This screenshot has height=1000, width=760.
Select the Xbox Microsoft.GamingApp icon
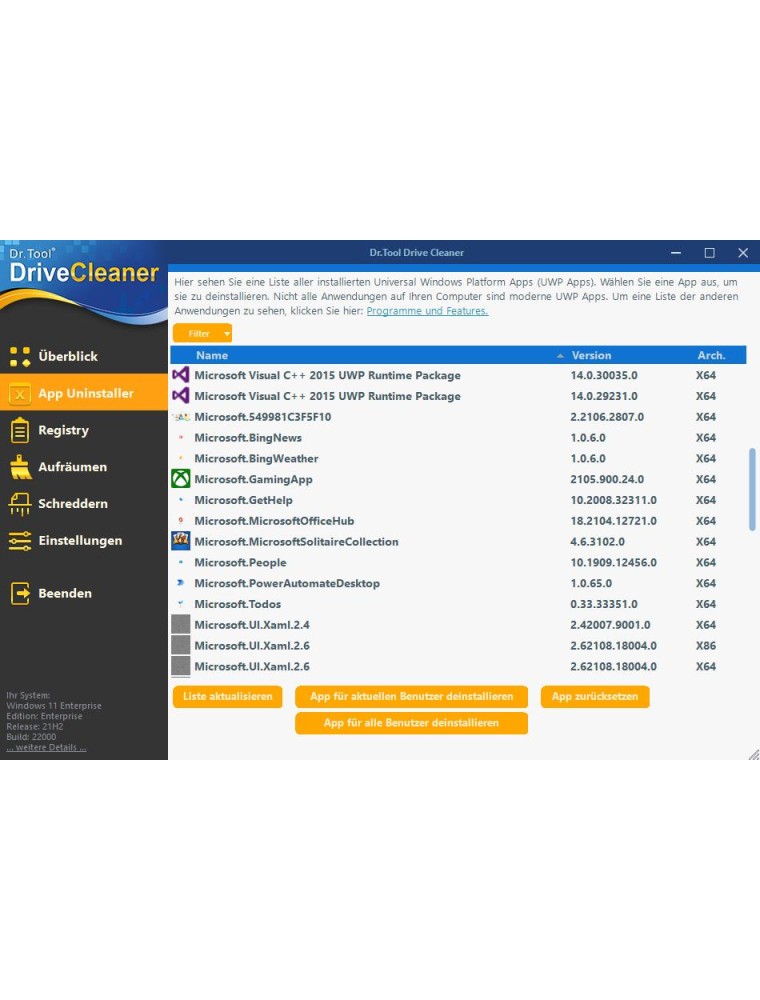point(181,479)
